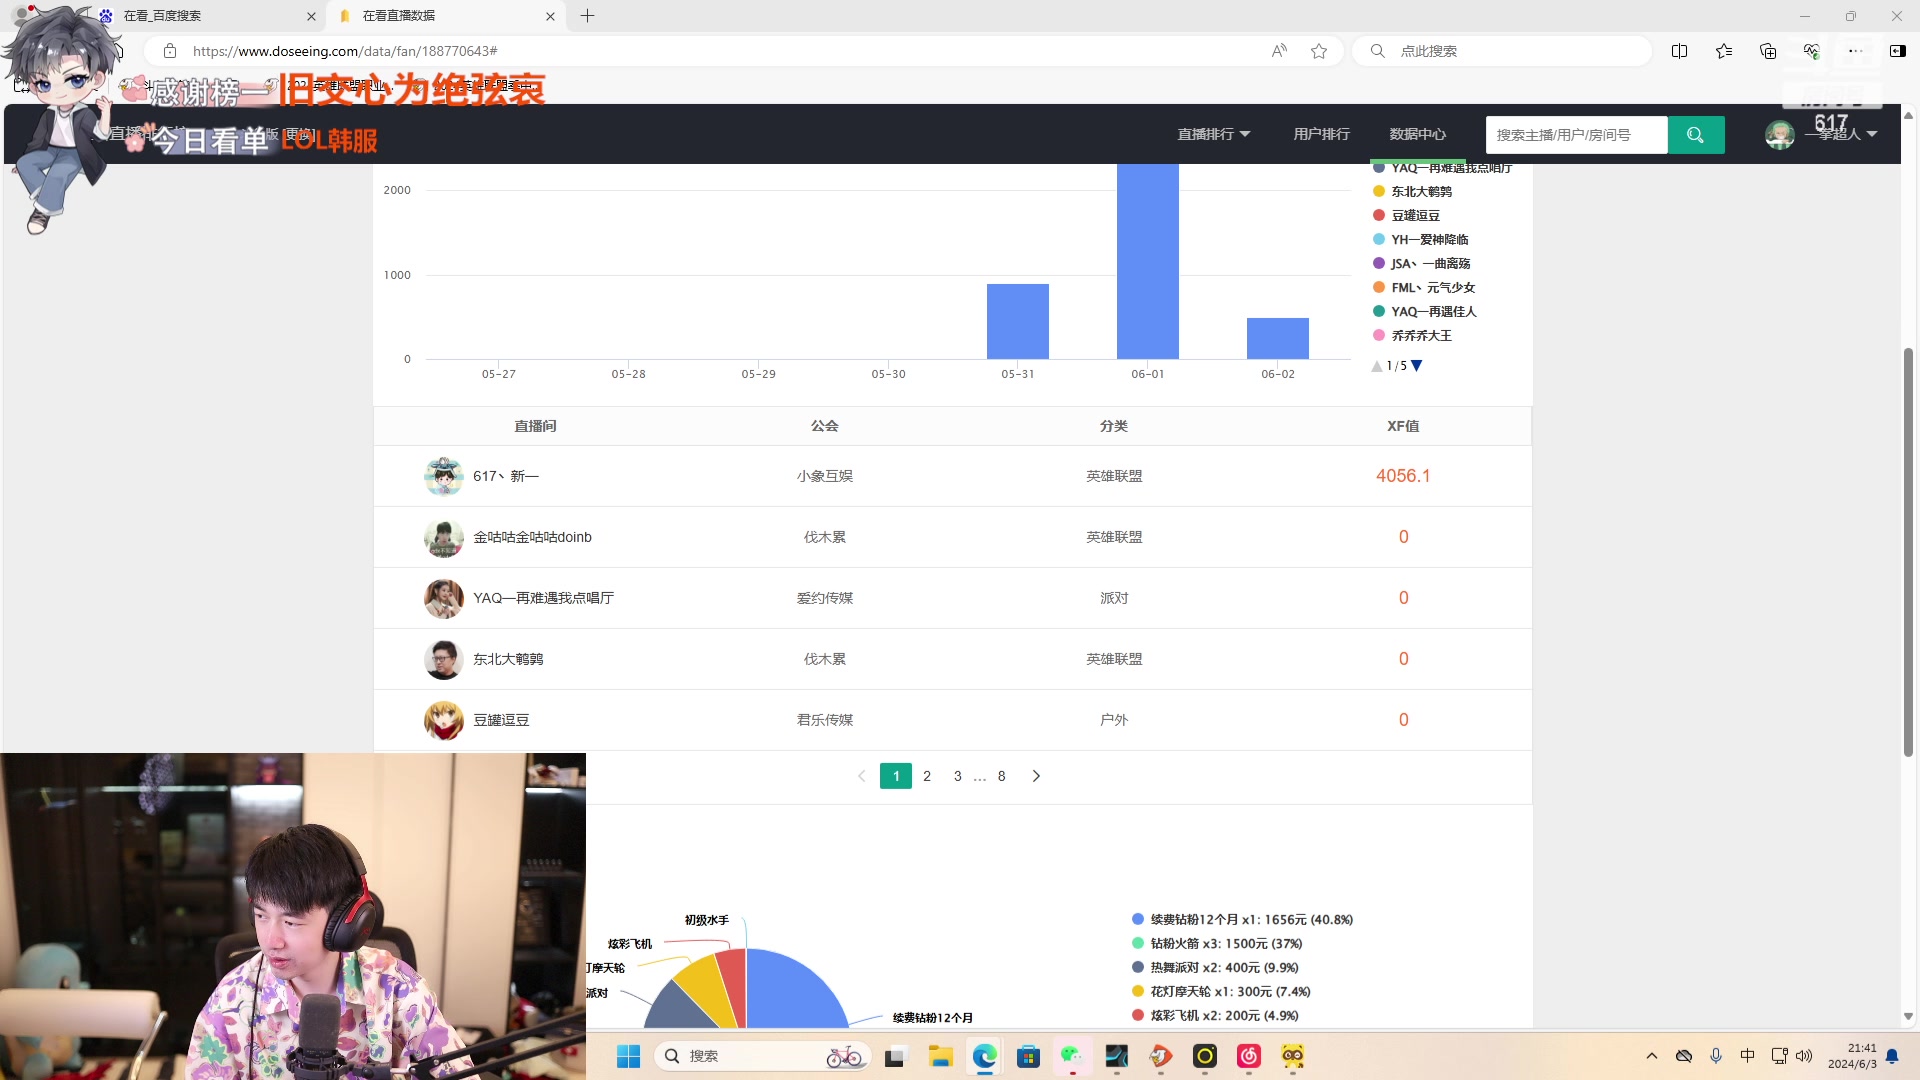Open Microsoft Store from taskbar
Image resolution: width=1920 pixels, height=1080 pixels.
click(1028, 1056)
